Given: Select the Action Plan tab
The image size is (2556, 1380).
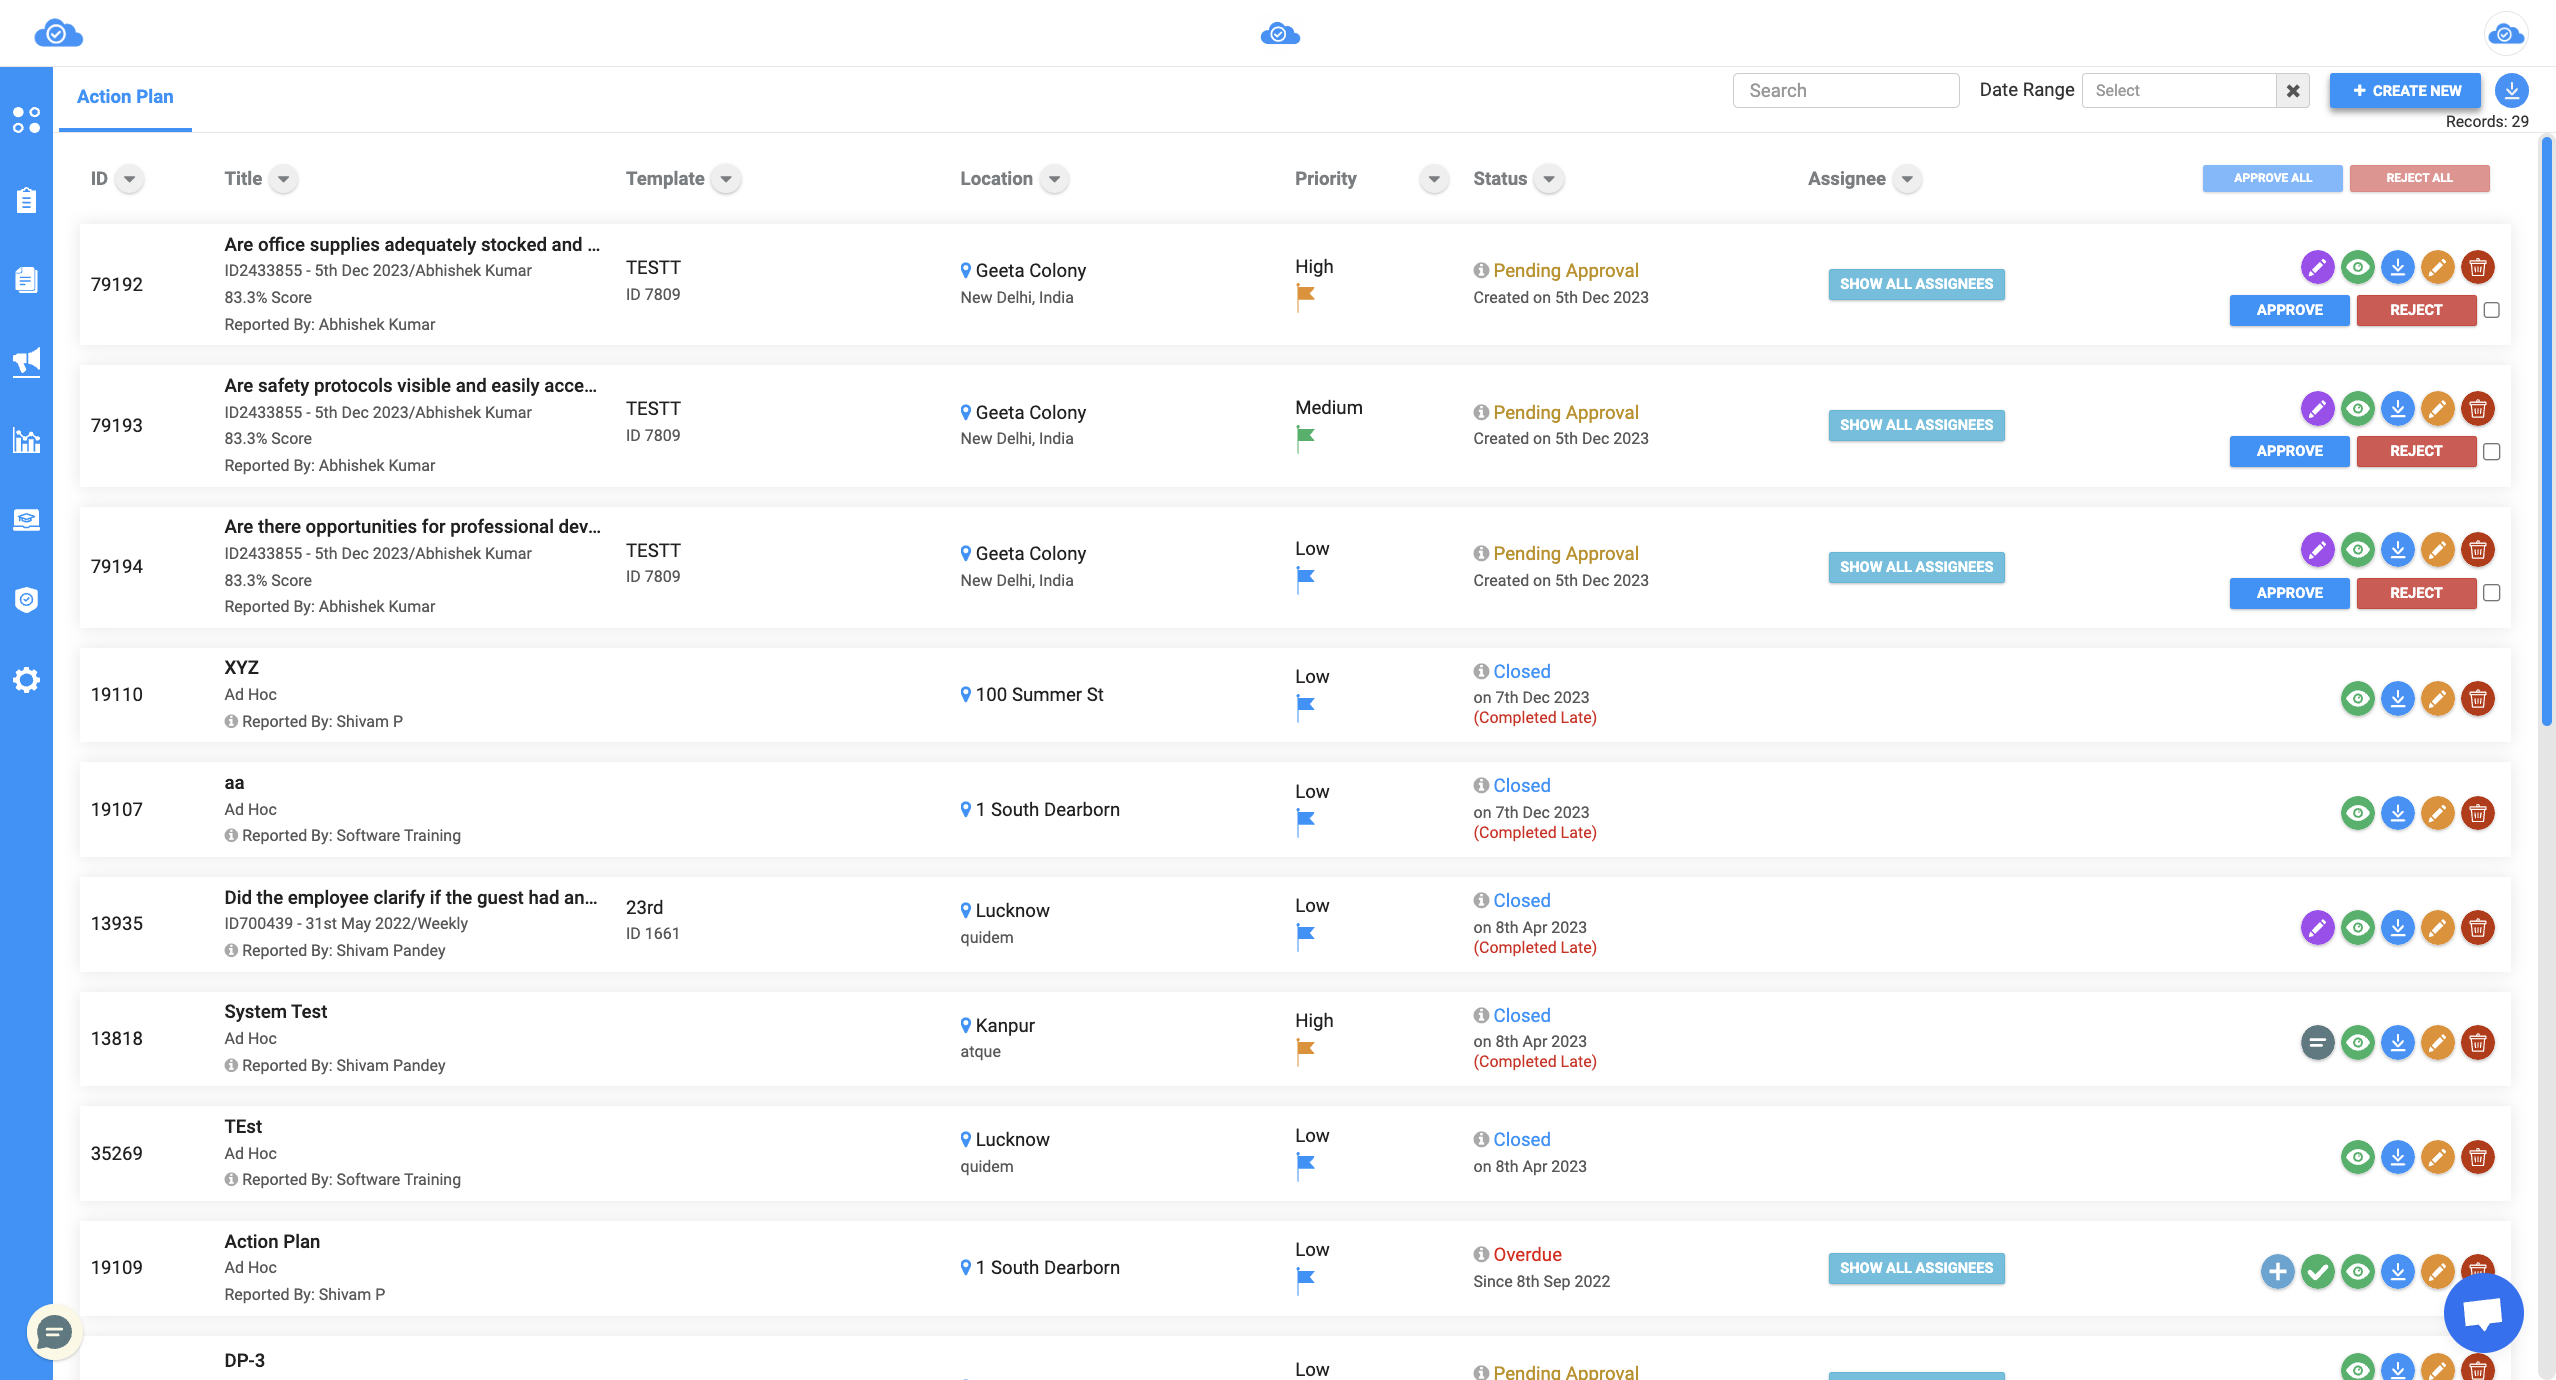Looking at the screenshot, I should [x=125, y=97].
